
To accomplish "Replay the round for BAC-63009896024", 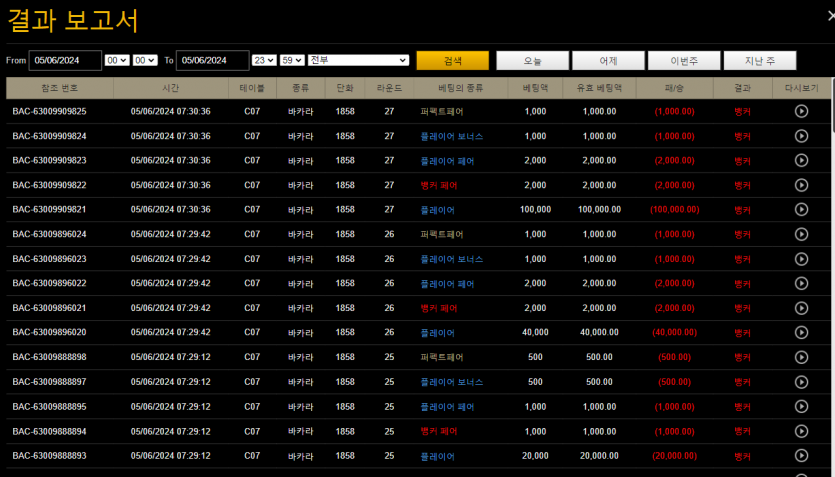I will pos(801,234).
